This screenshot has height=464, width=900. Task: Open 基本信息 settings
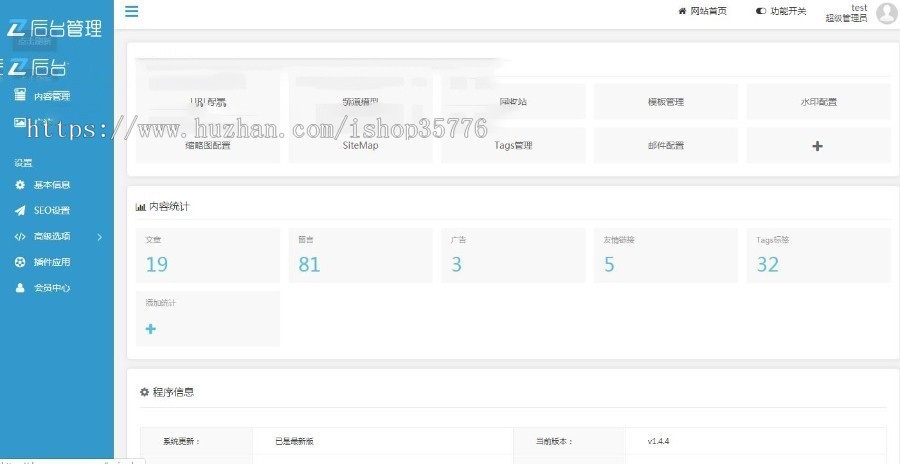coord(43,185)
